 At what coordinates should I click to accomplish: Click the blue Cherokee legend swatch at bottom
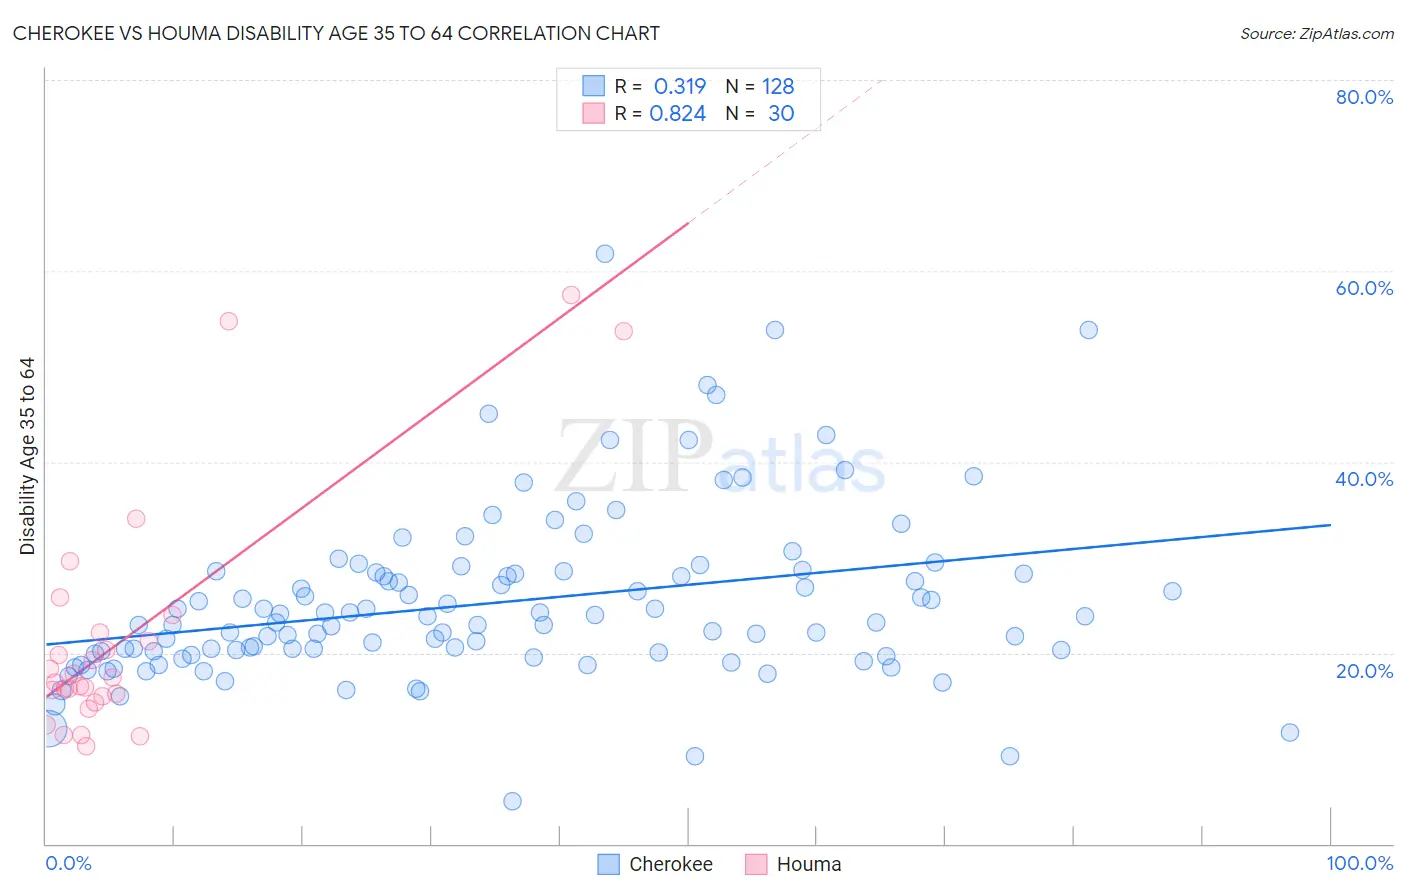[x=608, y=864]
